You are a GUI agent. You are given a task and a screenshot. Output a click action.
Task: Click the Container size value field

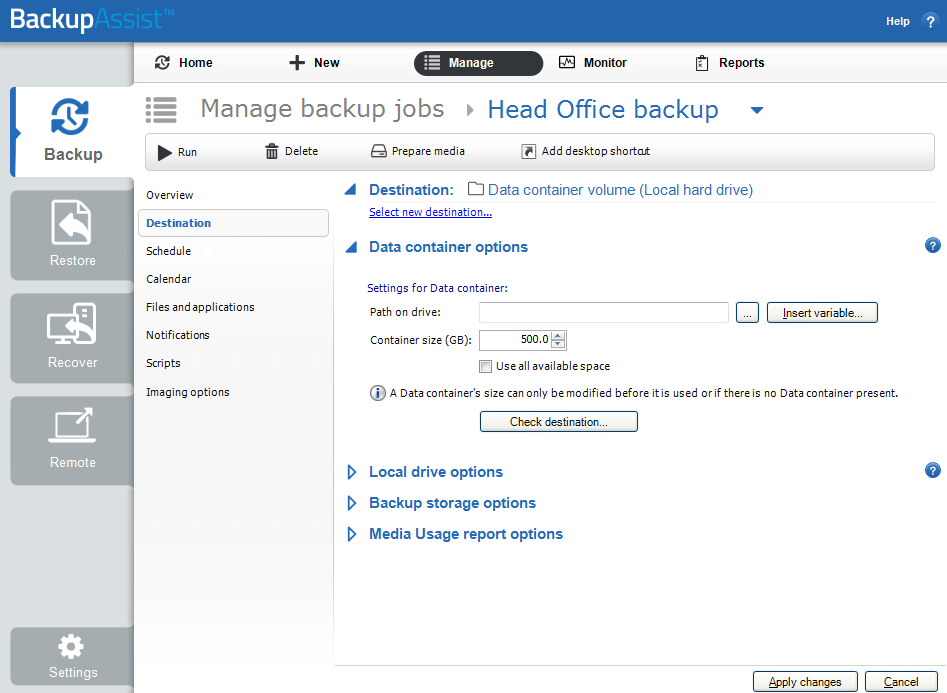click(x=515, y=340)
